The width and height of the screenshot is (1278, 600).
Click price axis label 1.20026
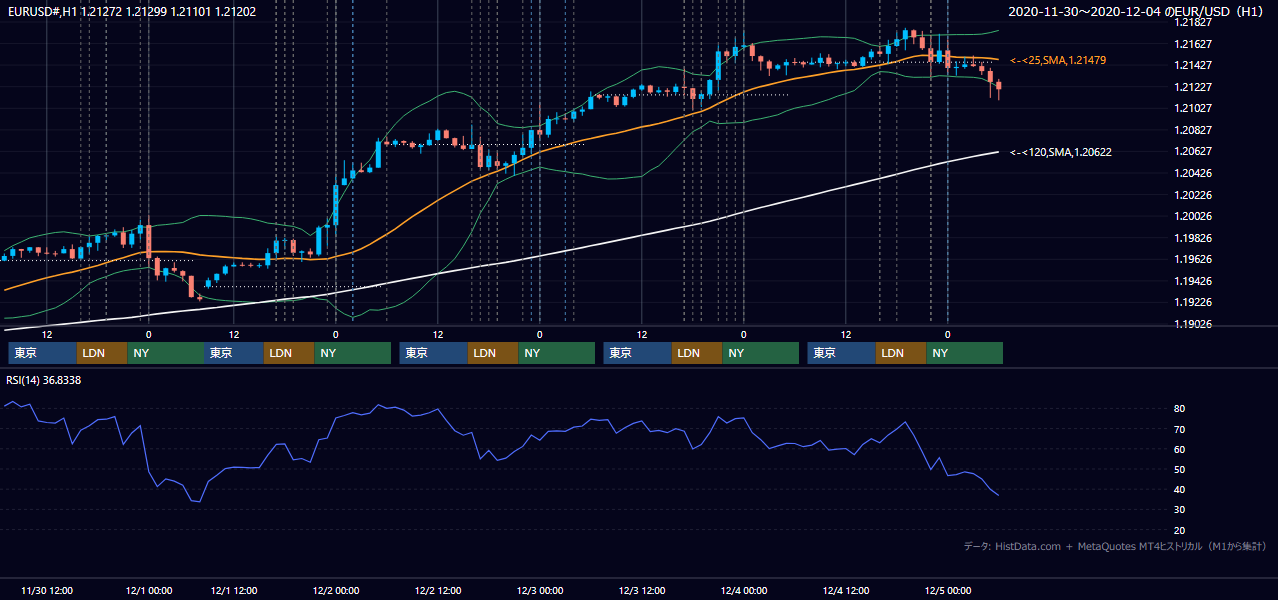click(1193, 216)
